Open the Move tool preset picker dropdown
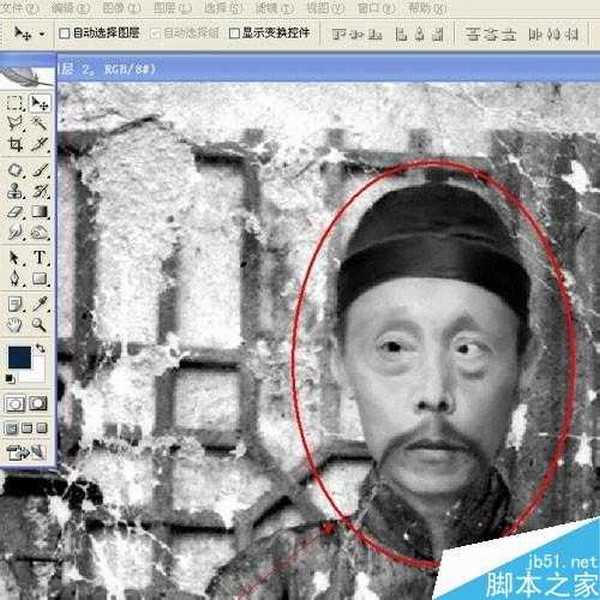Screen dimensions: 600x600 pyautogui.click(x=42, y=34)
